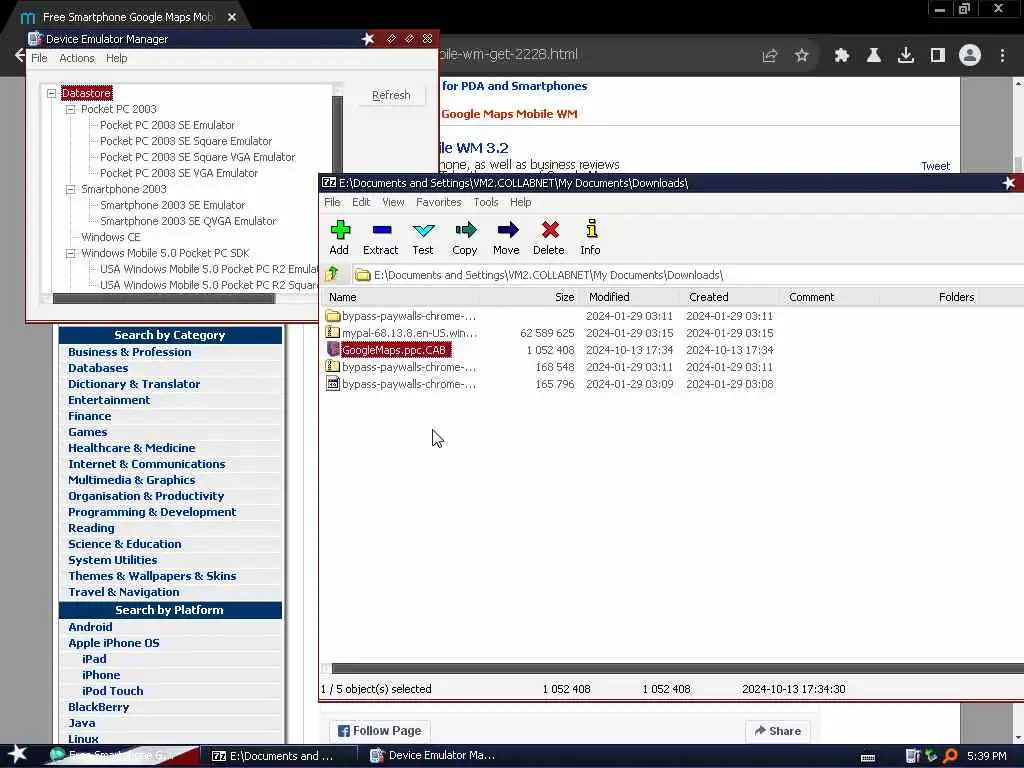
Task: Bookmark this page with the star icon
Action: click(x=802, y=56)
